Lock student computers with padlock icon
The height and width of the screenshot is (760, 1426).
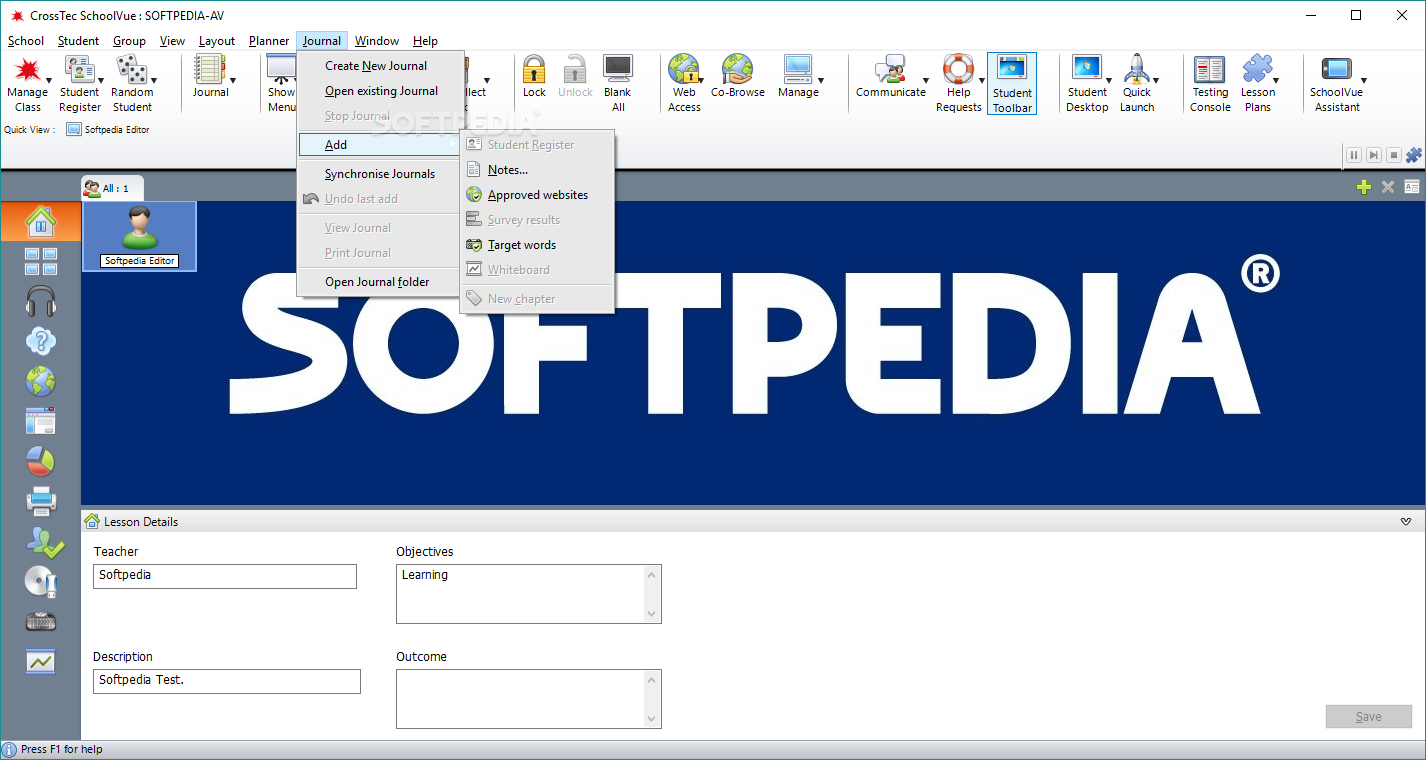click(534, 77)
